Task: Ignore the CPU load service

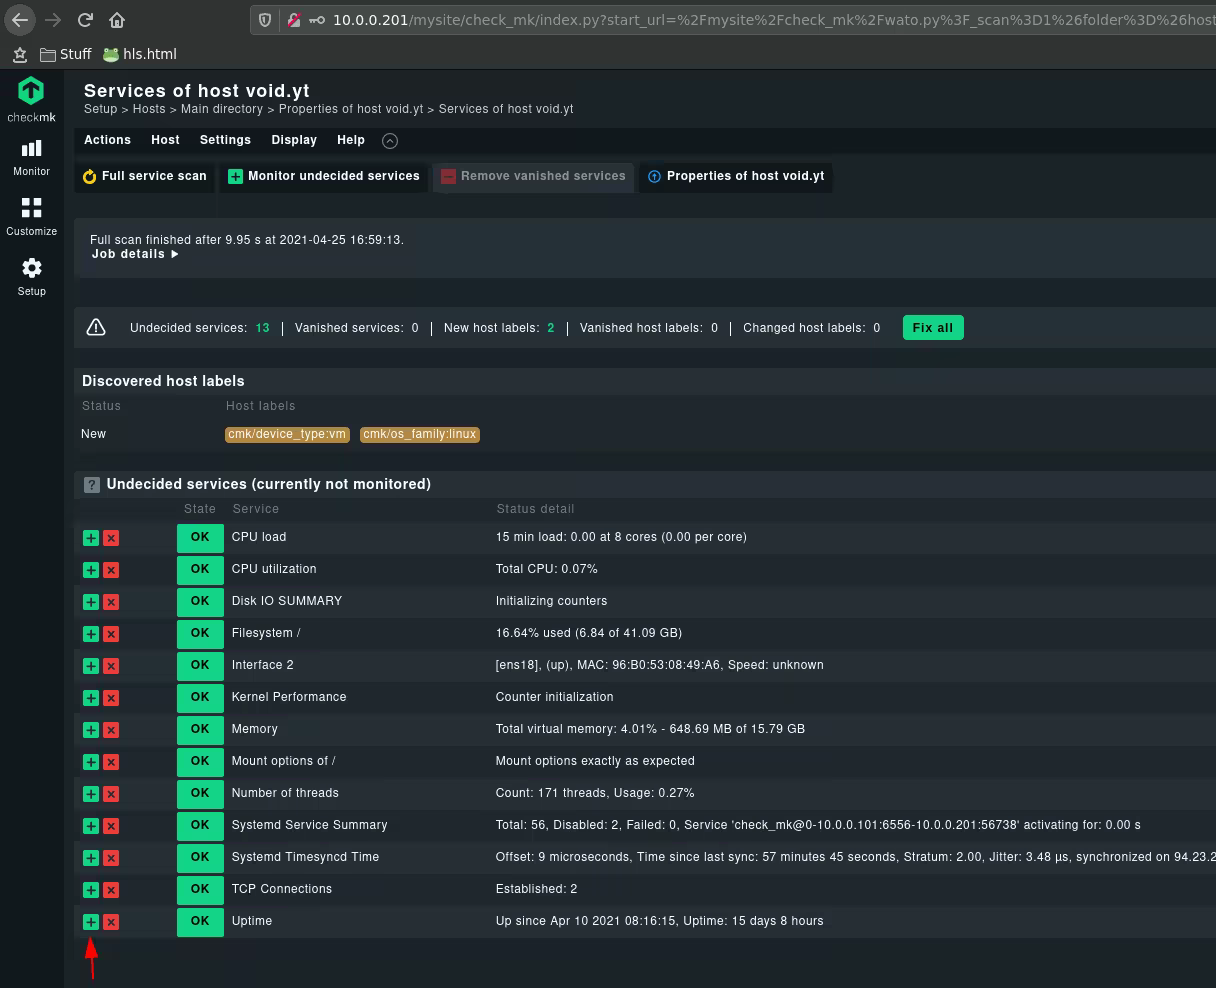Action: [111, 538]
